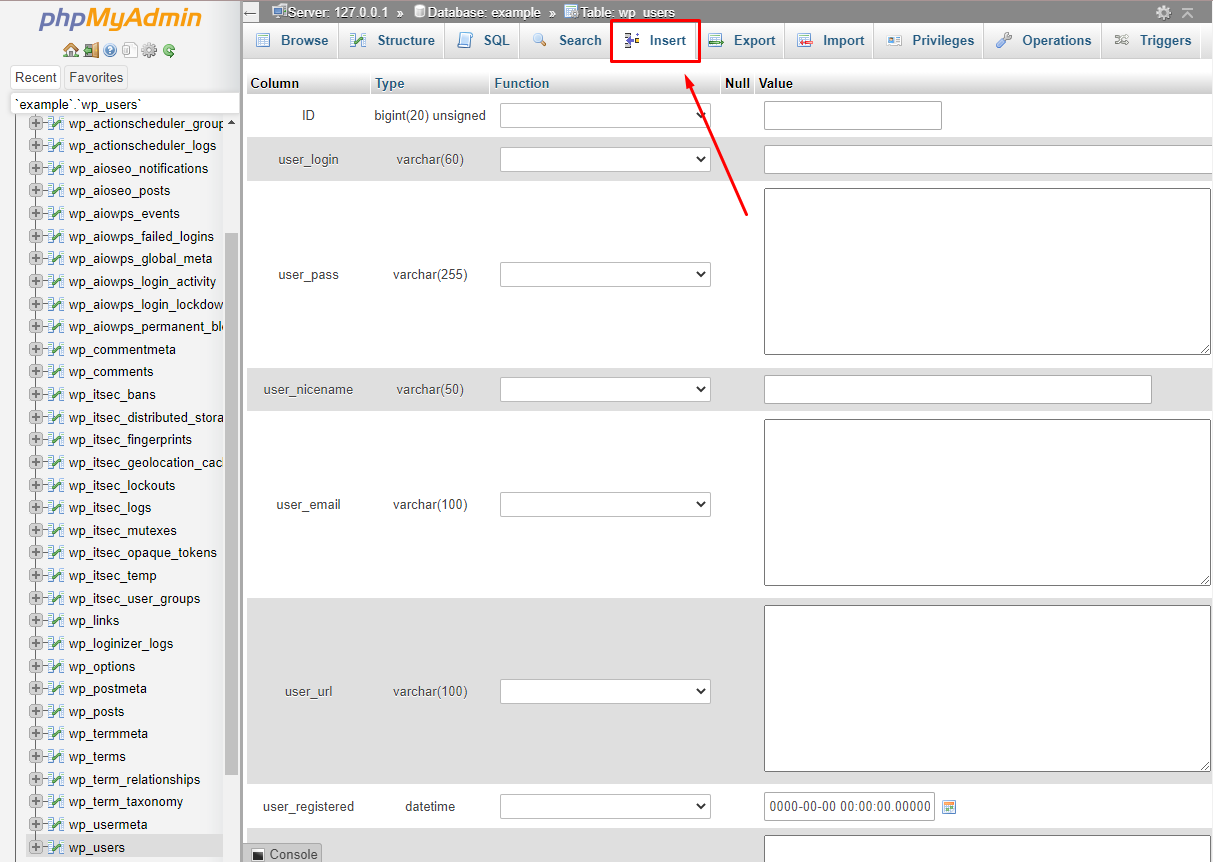Click table icon beside wp_commentmeta in tree
The image size is (1213, 862).
(56, 349)
